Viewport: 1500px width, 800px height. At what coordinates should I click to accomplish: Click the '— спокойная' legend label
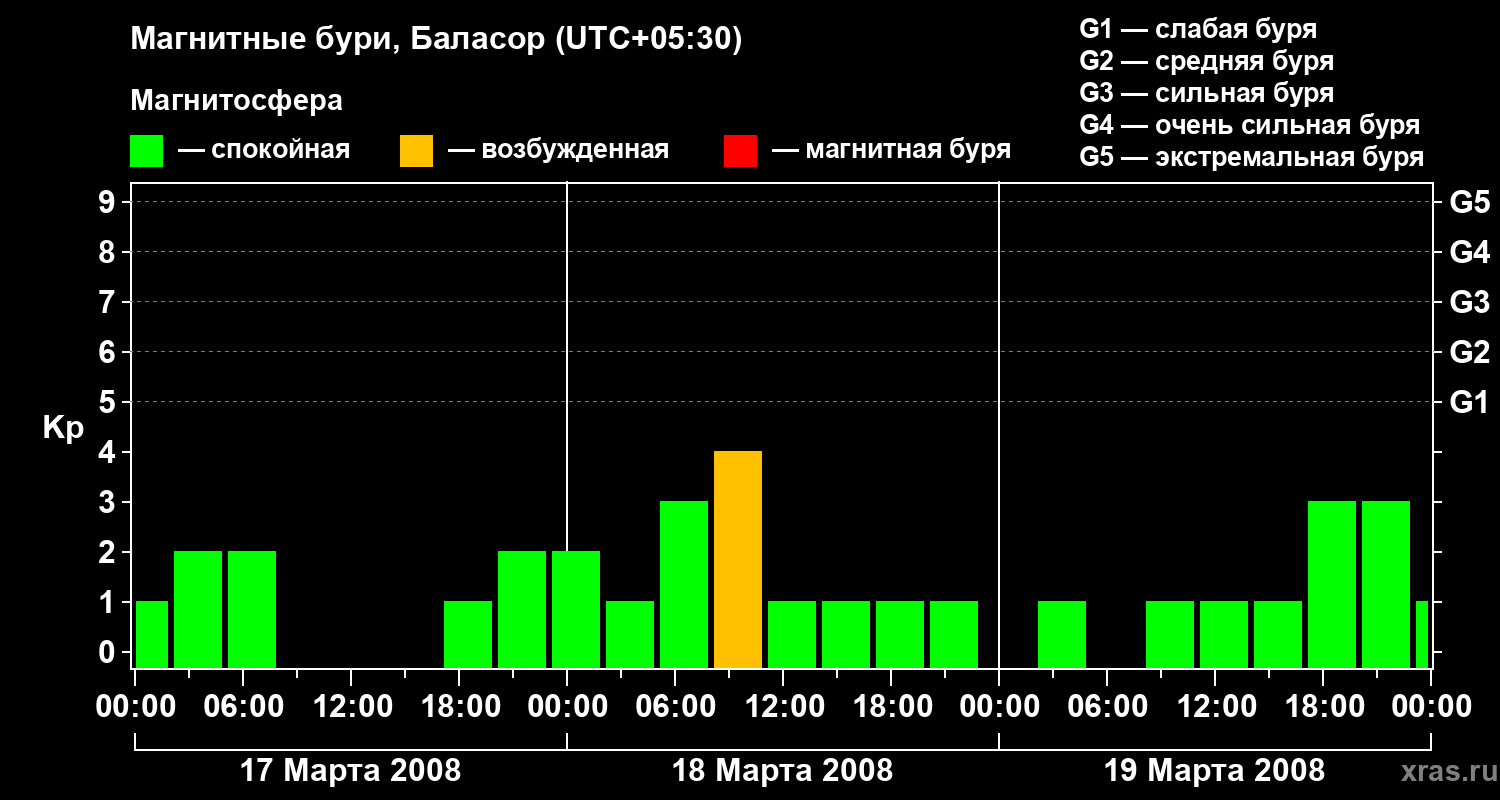pos(264,151)
